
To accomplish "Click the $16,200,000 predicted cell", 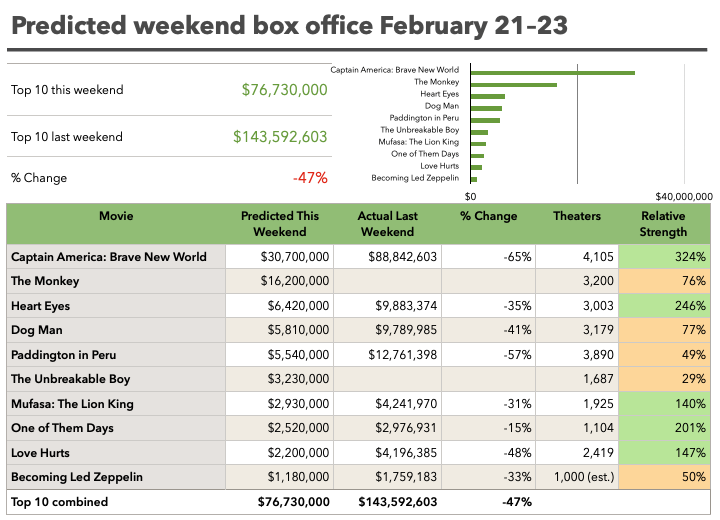I will (280, 281).
